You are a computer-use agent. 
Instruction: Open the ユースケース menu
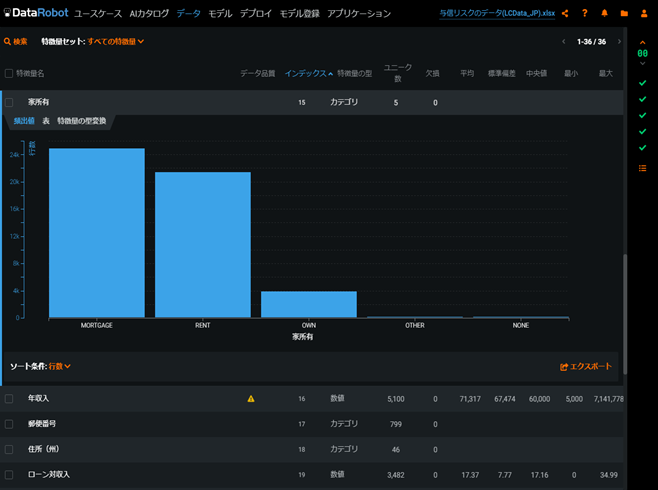tap(98, 13)
